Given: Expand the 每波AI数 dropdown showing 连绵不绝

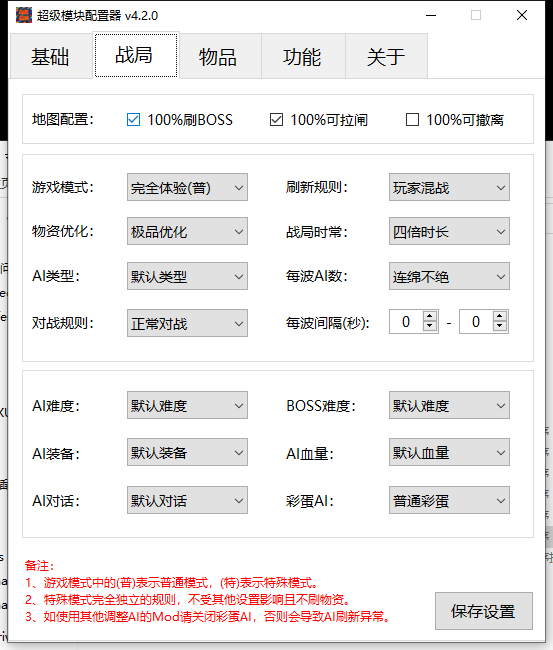Looking at the screenshot, I should tap(449, 276).
